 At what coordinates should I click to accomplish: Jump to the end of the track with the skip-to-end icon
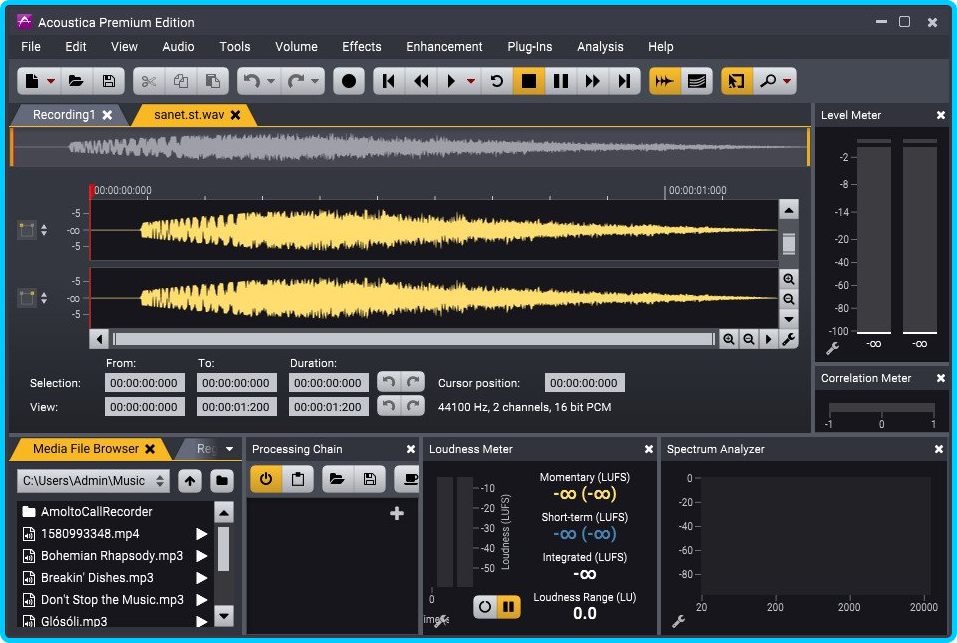pos(624,81)
